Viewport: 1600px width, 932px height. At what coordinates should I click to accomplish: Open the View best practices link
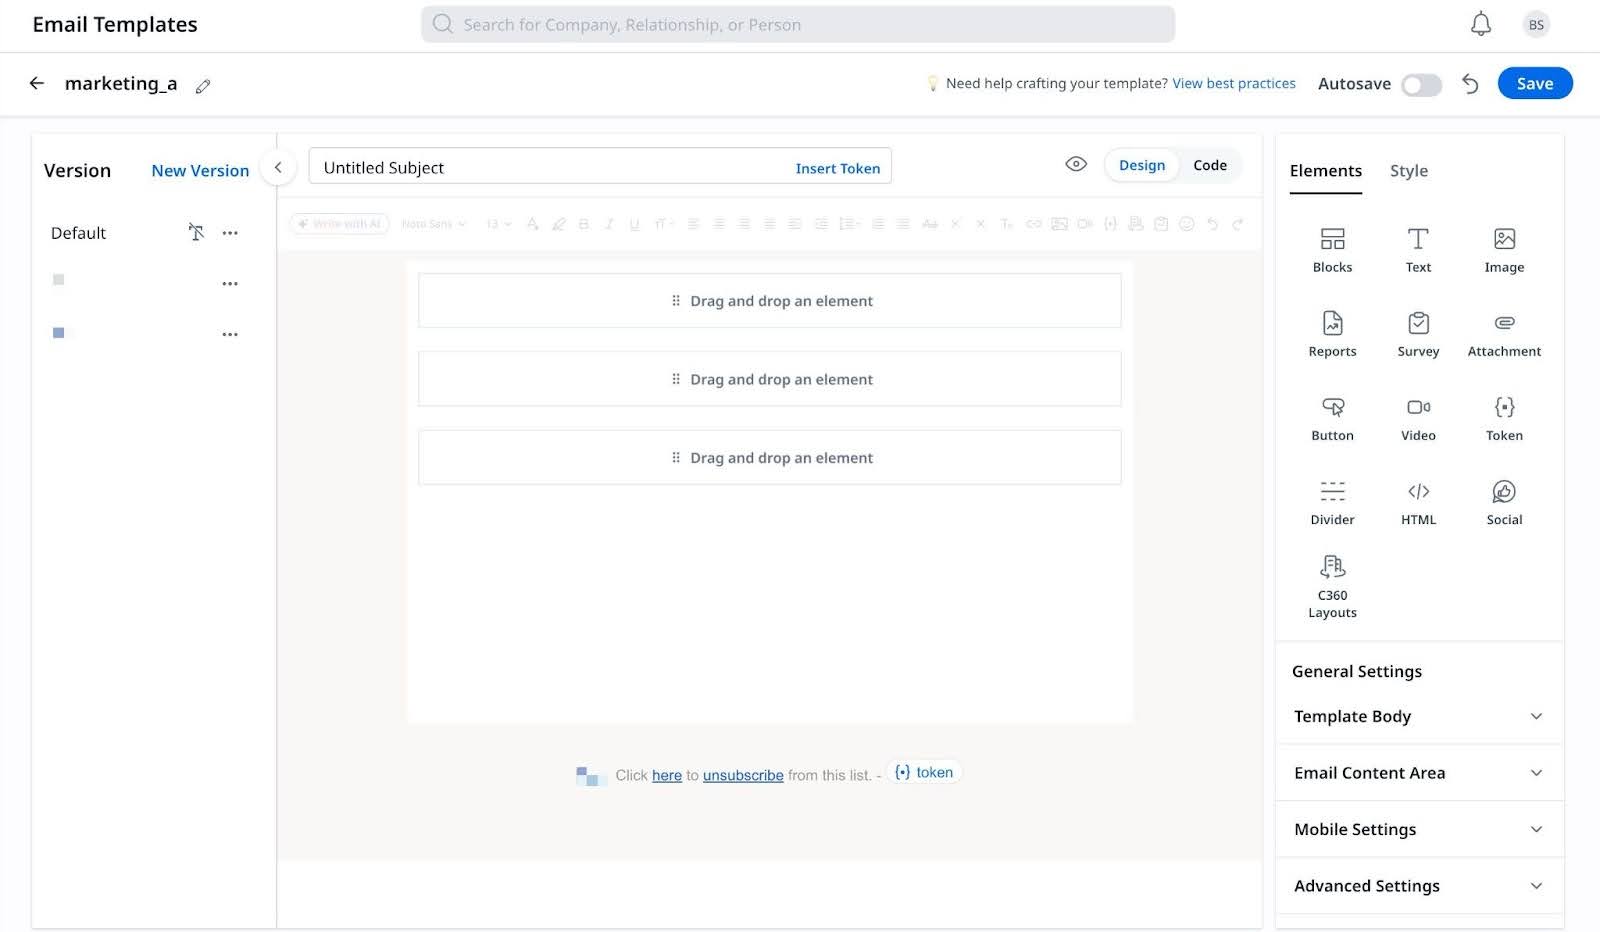(1233, 83)
